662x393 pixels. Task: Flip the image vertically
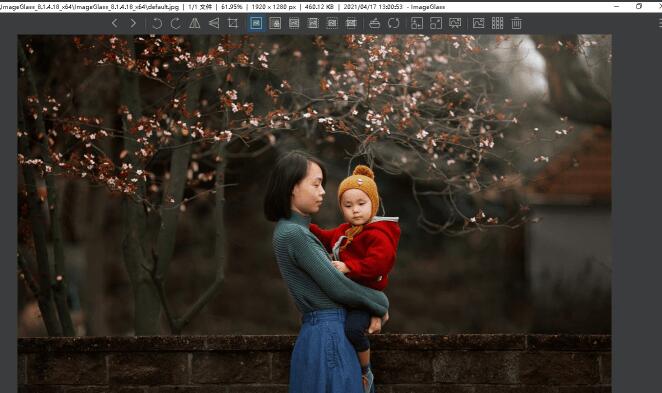[214, 23]
